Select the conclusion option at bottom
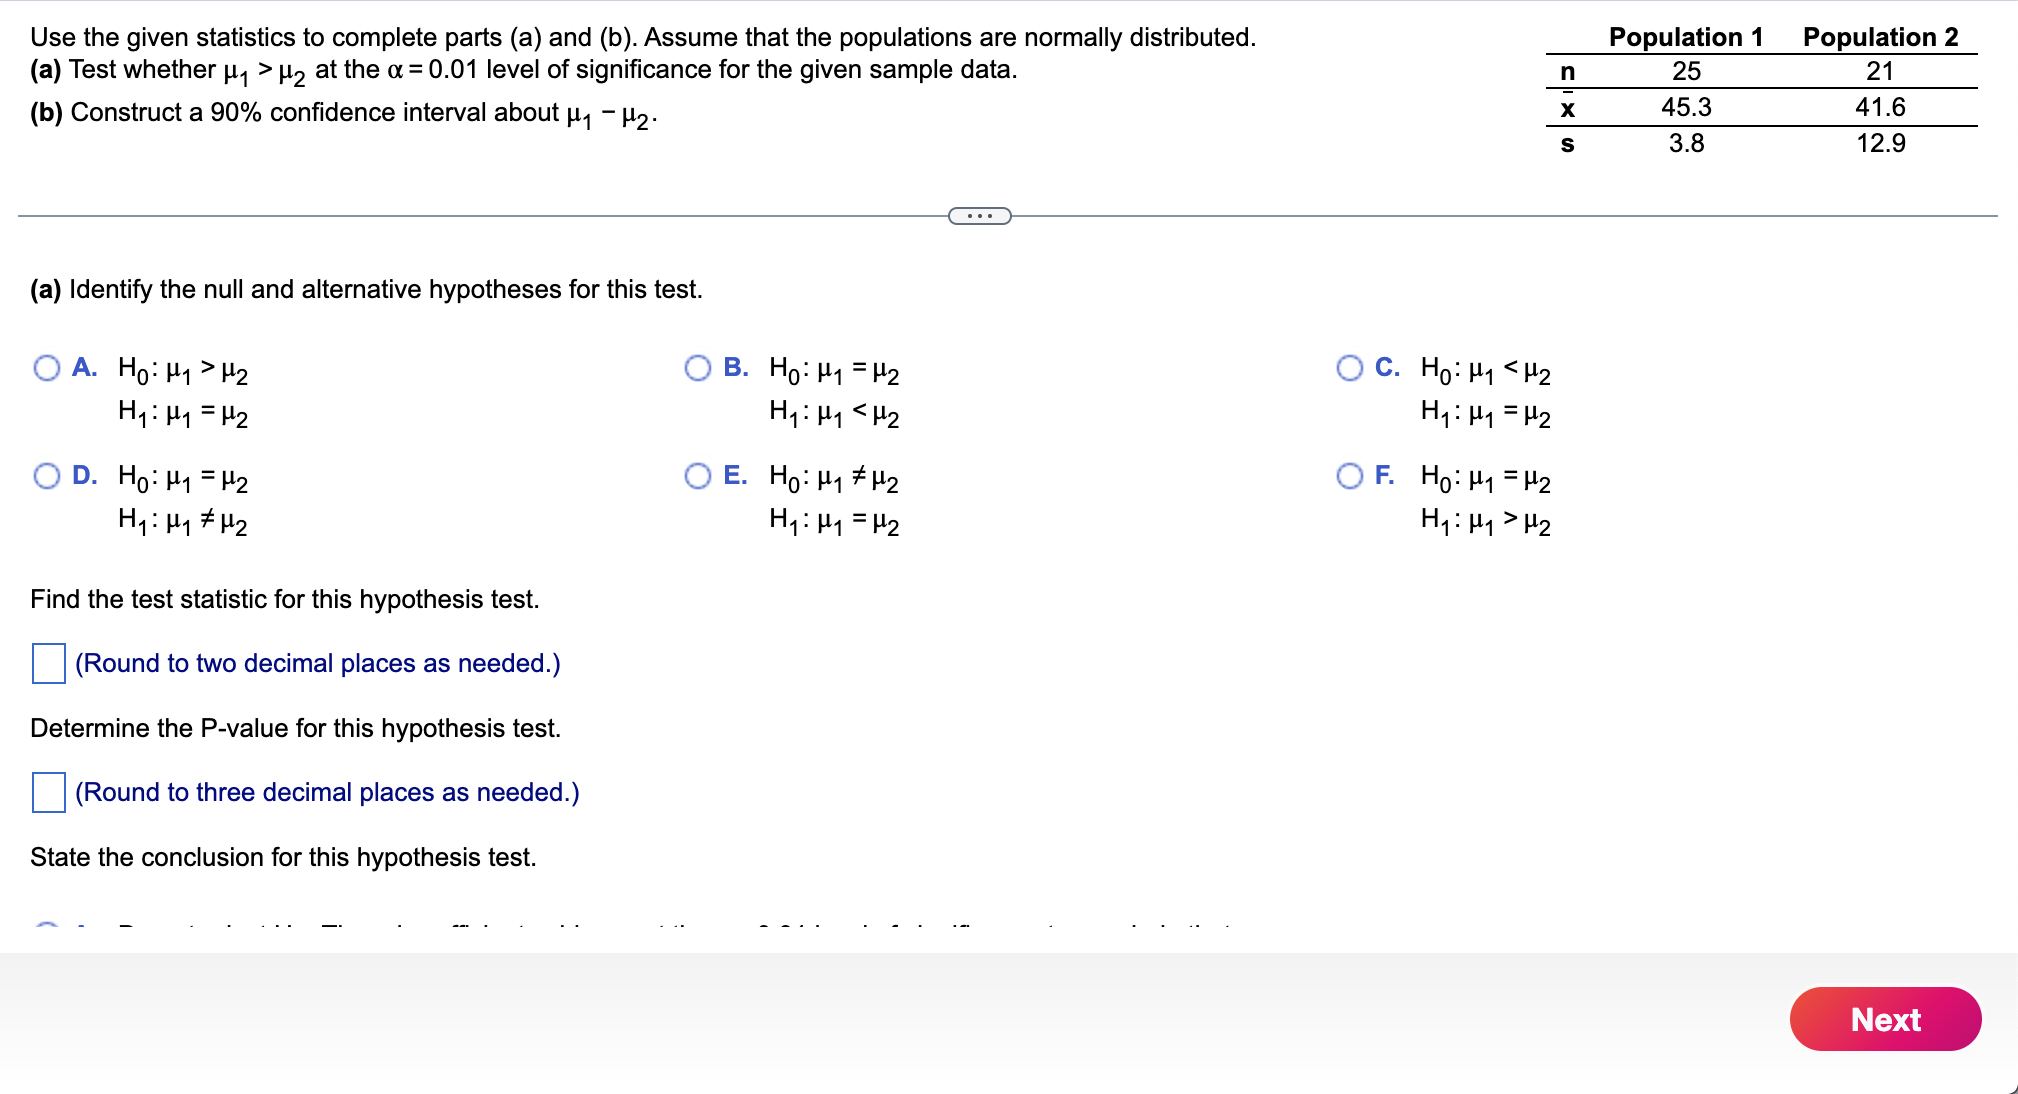 [46, 928]
